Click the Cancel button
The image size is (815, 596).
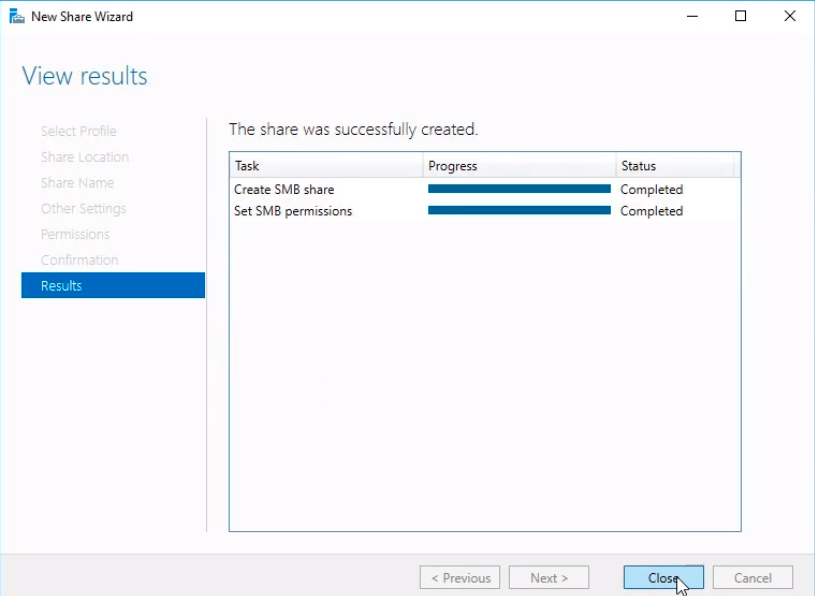click(753, 577)
